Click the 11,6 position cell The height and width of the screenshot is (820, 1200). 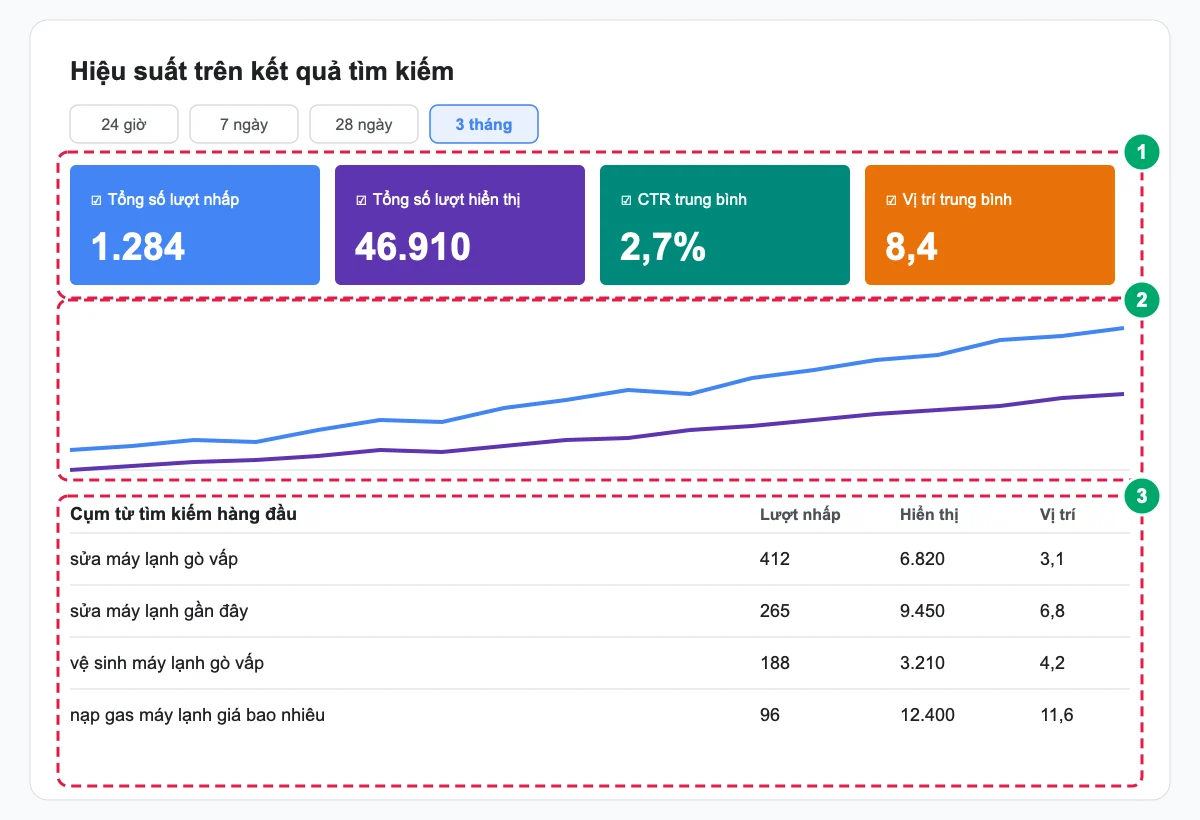pyautogui.click(x=1057, y=715)
